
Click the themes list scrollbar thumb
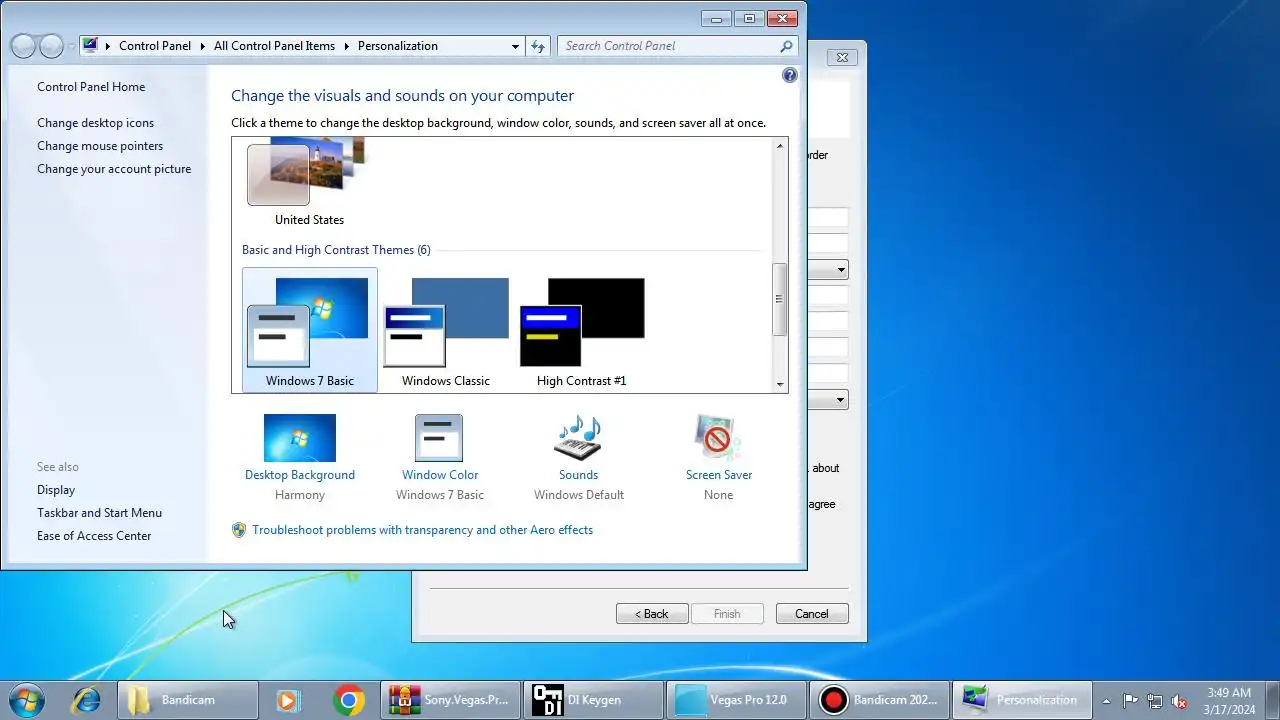(x=780, y=299)
